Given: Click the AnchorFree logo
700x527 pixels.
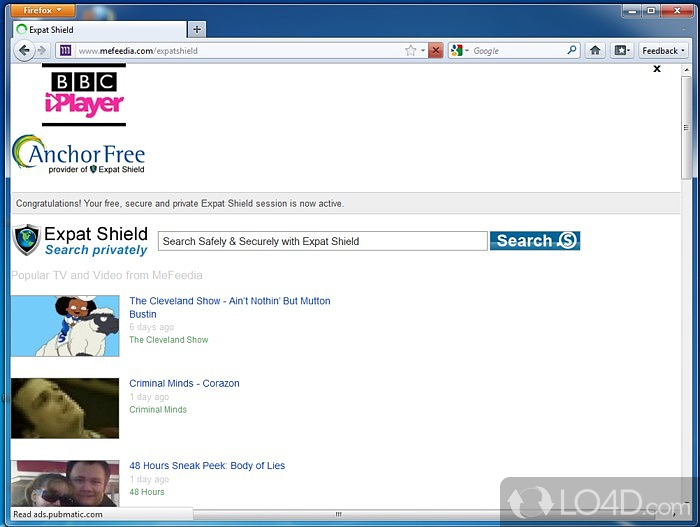Looking at the screenshot, I should pyautogui.click(x=79, y=154).
